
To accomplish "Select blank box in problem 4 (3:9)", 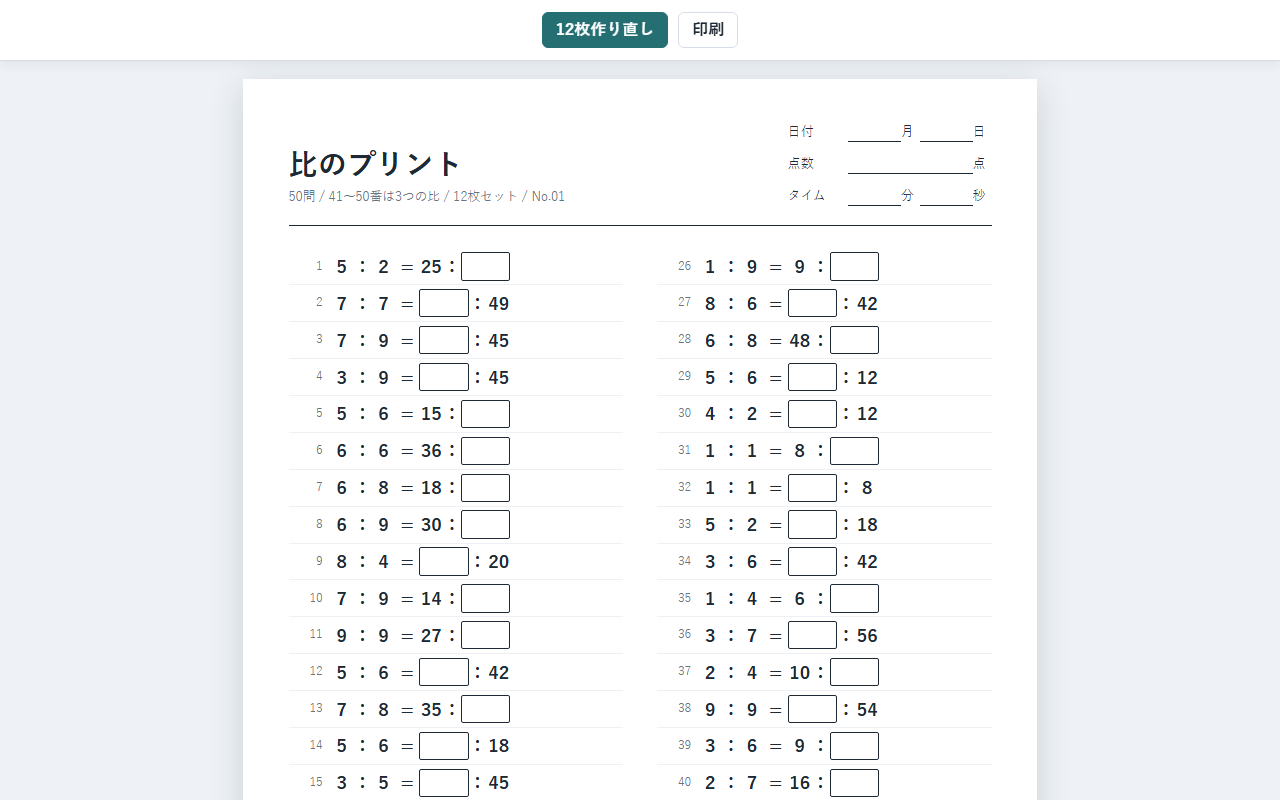I will (x=444, y=377).
